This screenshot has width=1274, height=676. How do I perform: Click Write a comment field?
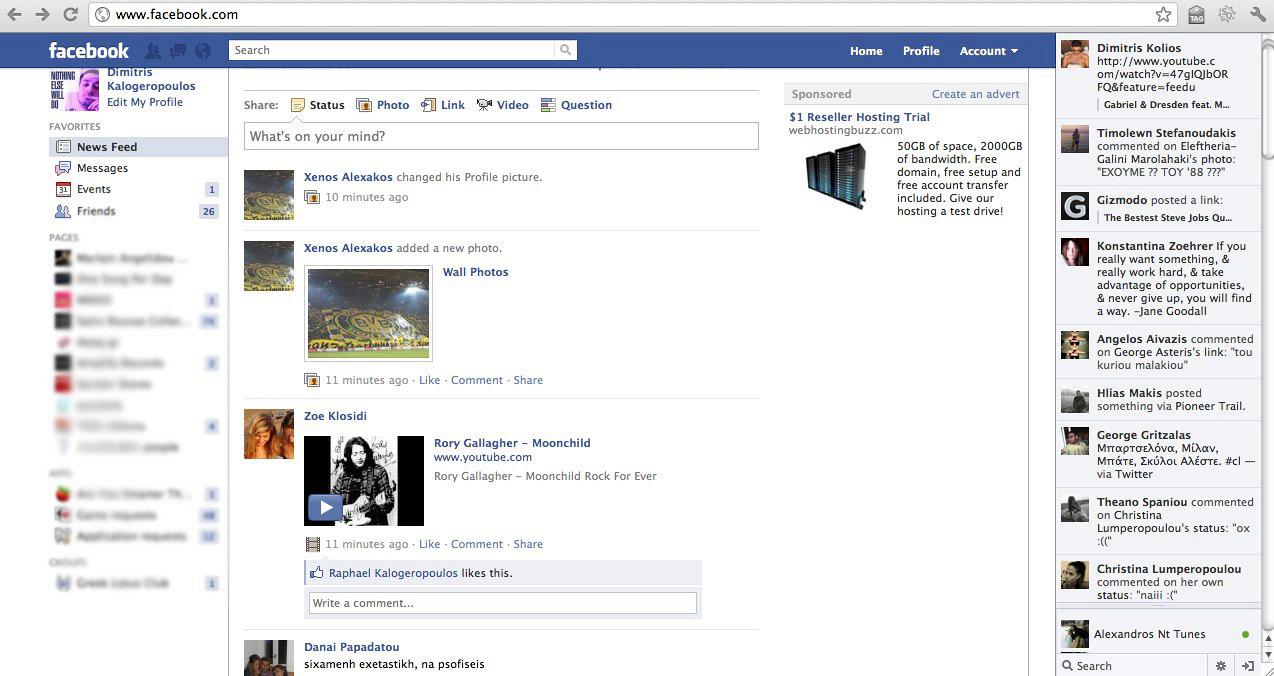tap(503, 603)
